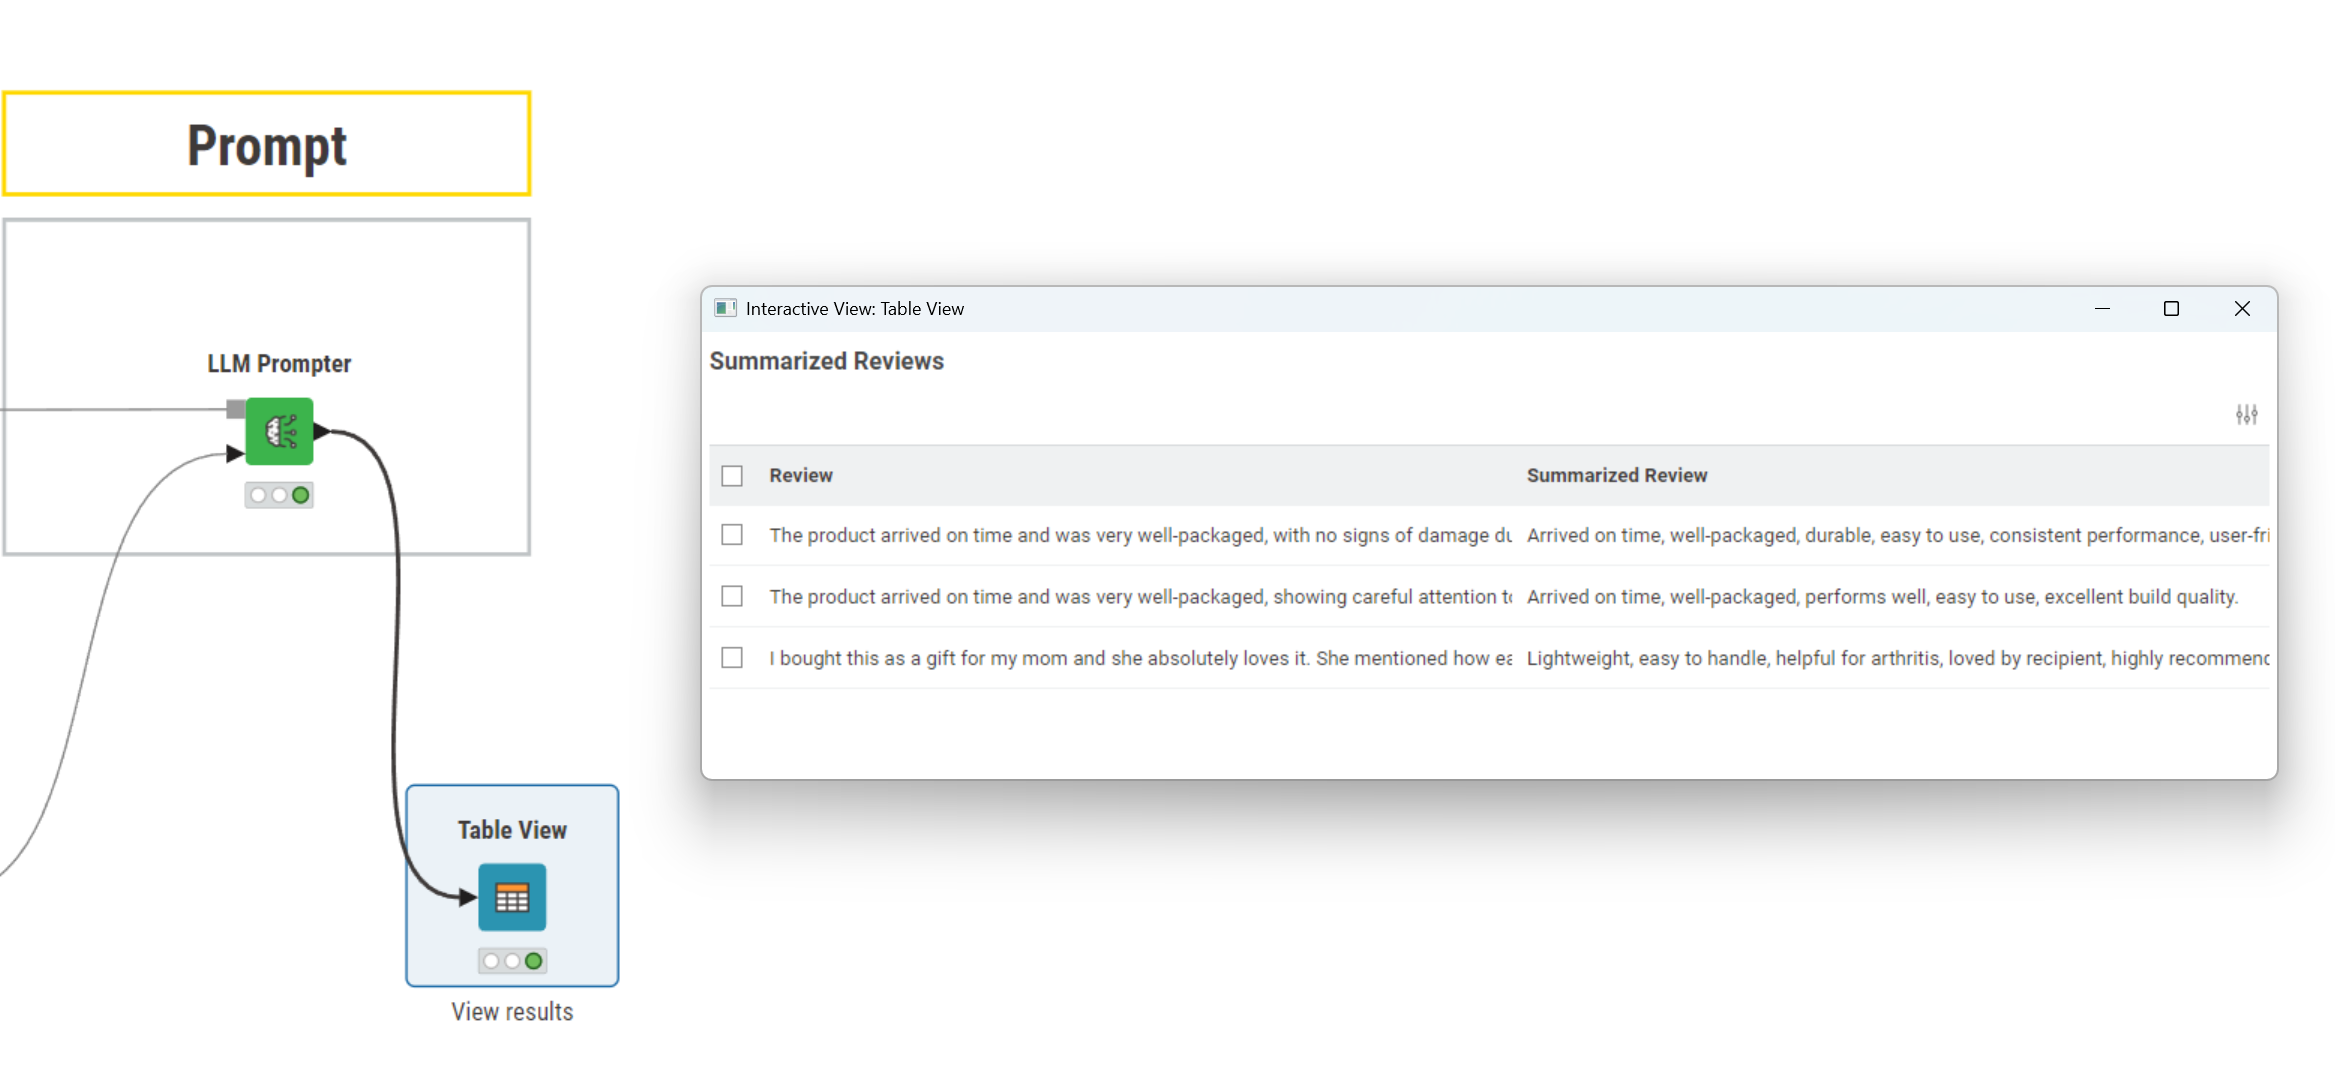Check the first review row checkbox
The image size is (2335, 1077).
(732, 535)
